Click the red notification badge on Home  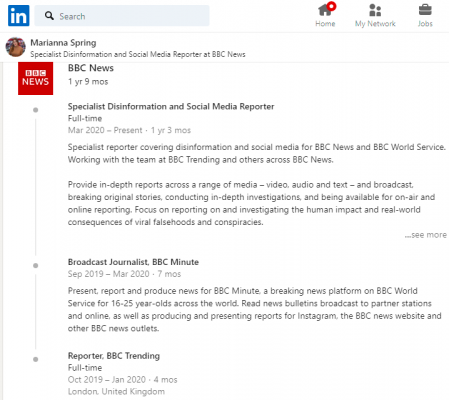click(331, 6)
